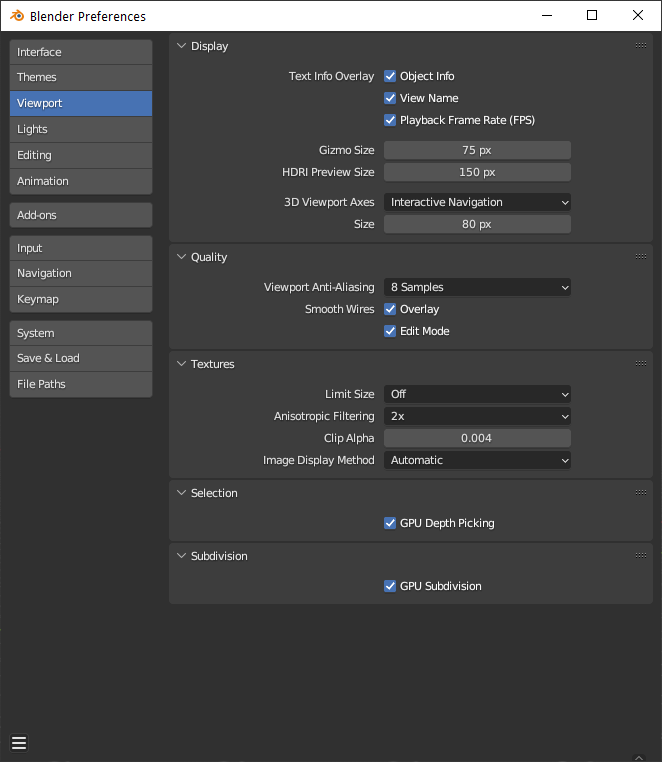This screenshot has height=762, width=662.
Task: Open Add-ons preferences tab
Action: tap(81, 215)
